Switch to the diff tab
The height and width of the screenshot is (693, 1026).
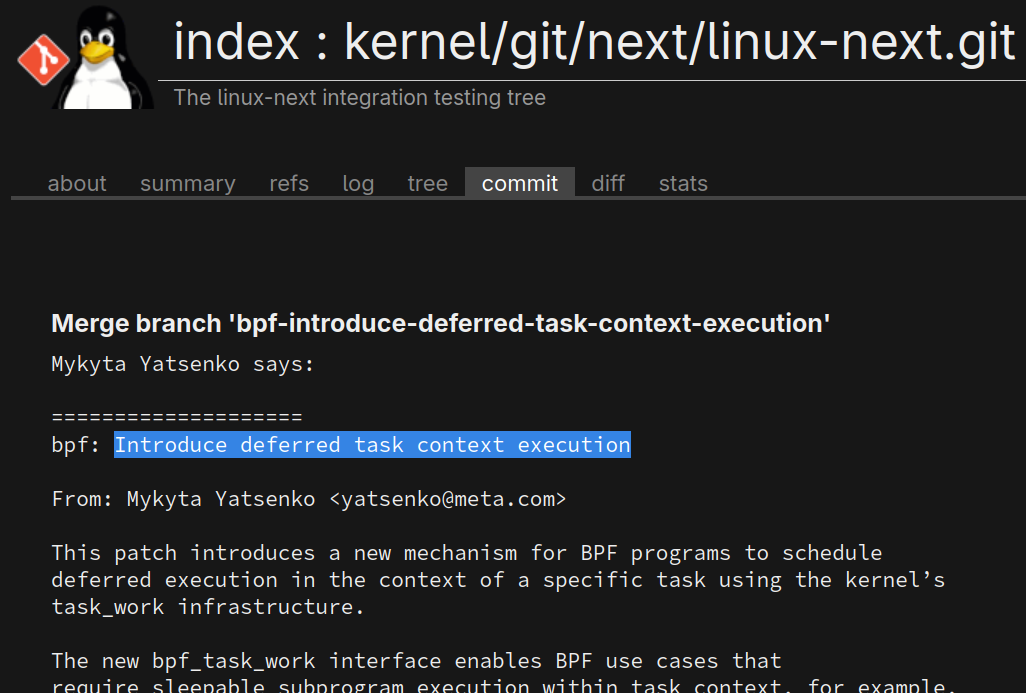tap(608, 184)
